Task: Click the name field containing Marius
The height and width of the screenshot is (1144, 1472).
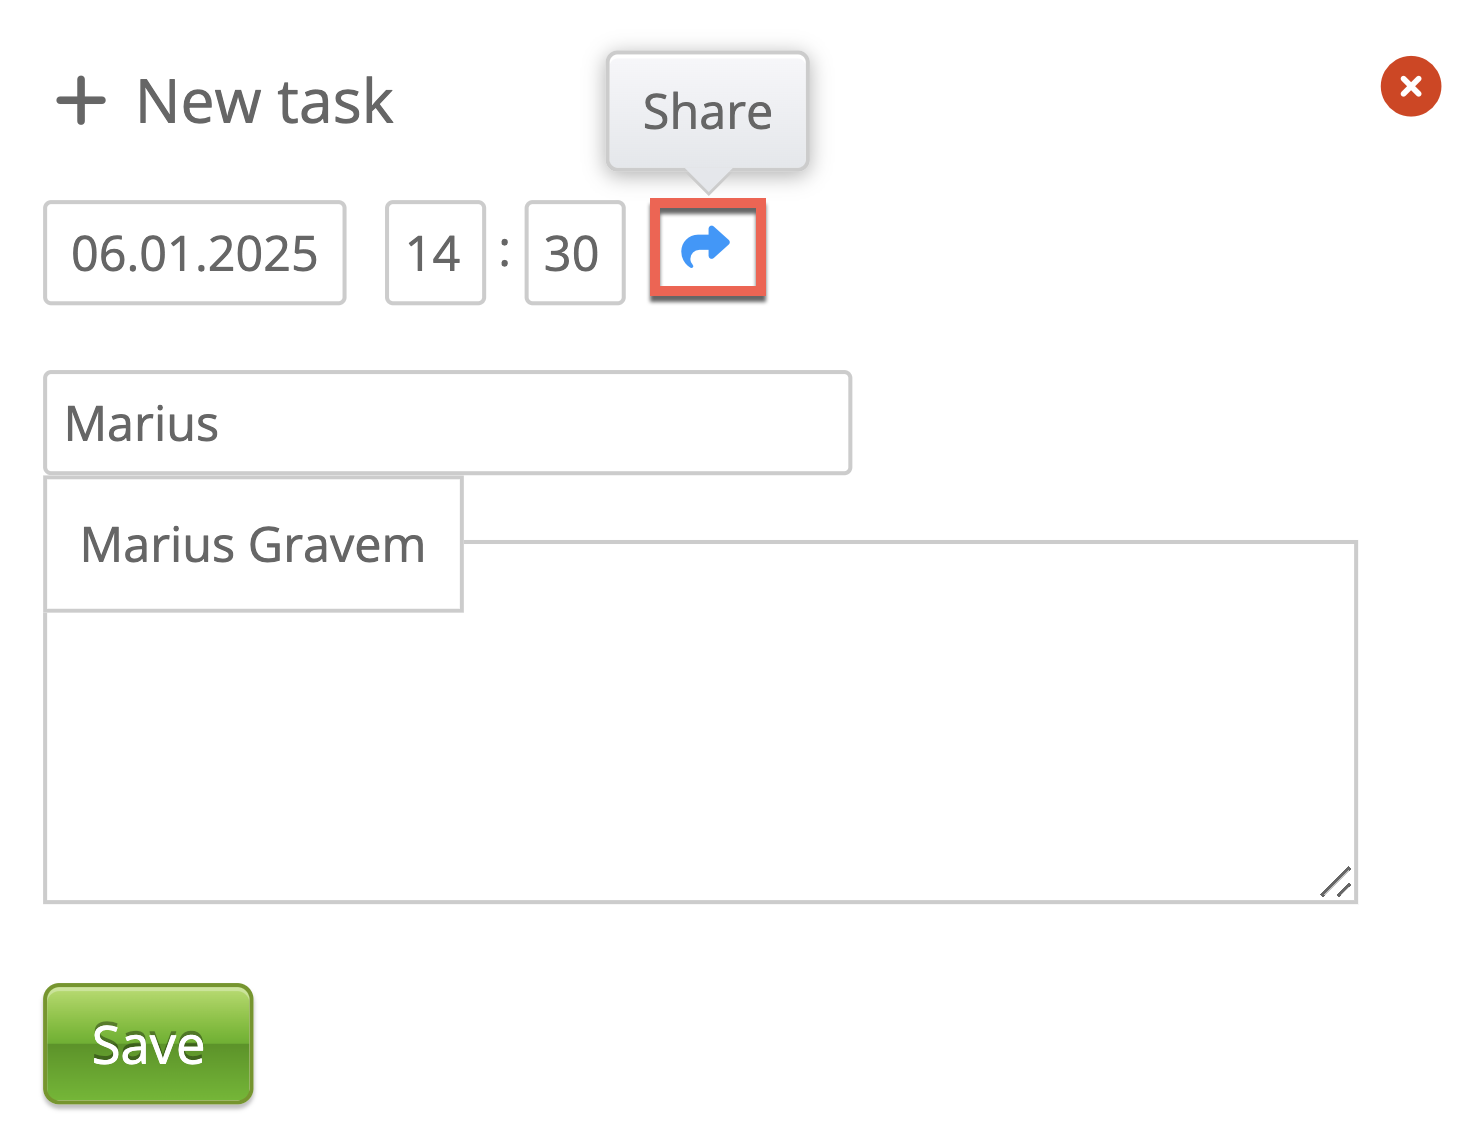Action: (x=447, y=423)
